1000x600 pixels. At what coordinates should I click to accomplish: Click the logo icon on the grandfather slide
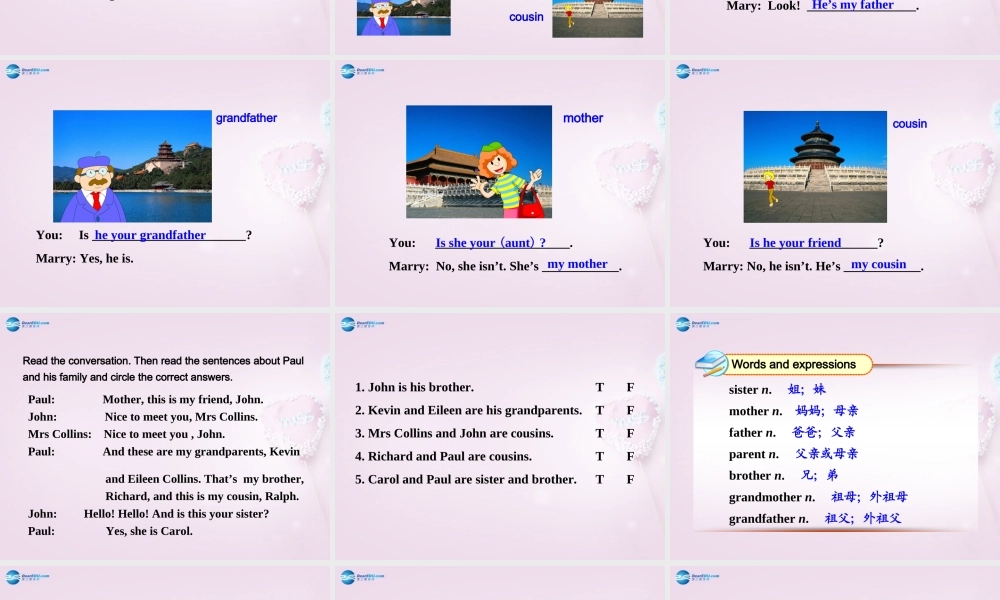(x=27, y=71)
